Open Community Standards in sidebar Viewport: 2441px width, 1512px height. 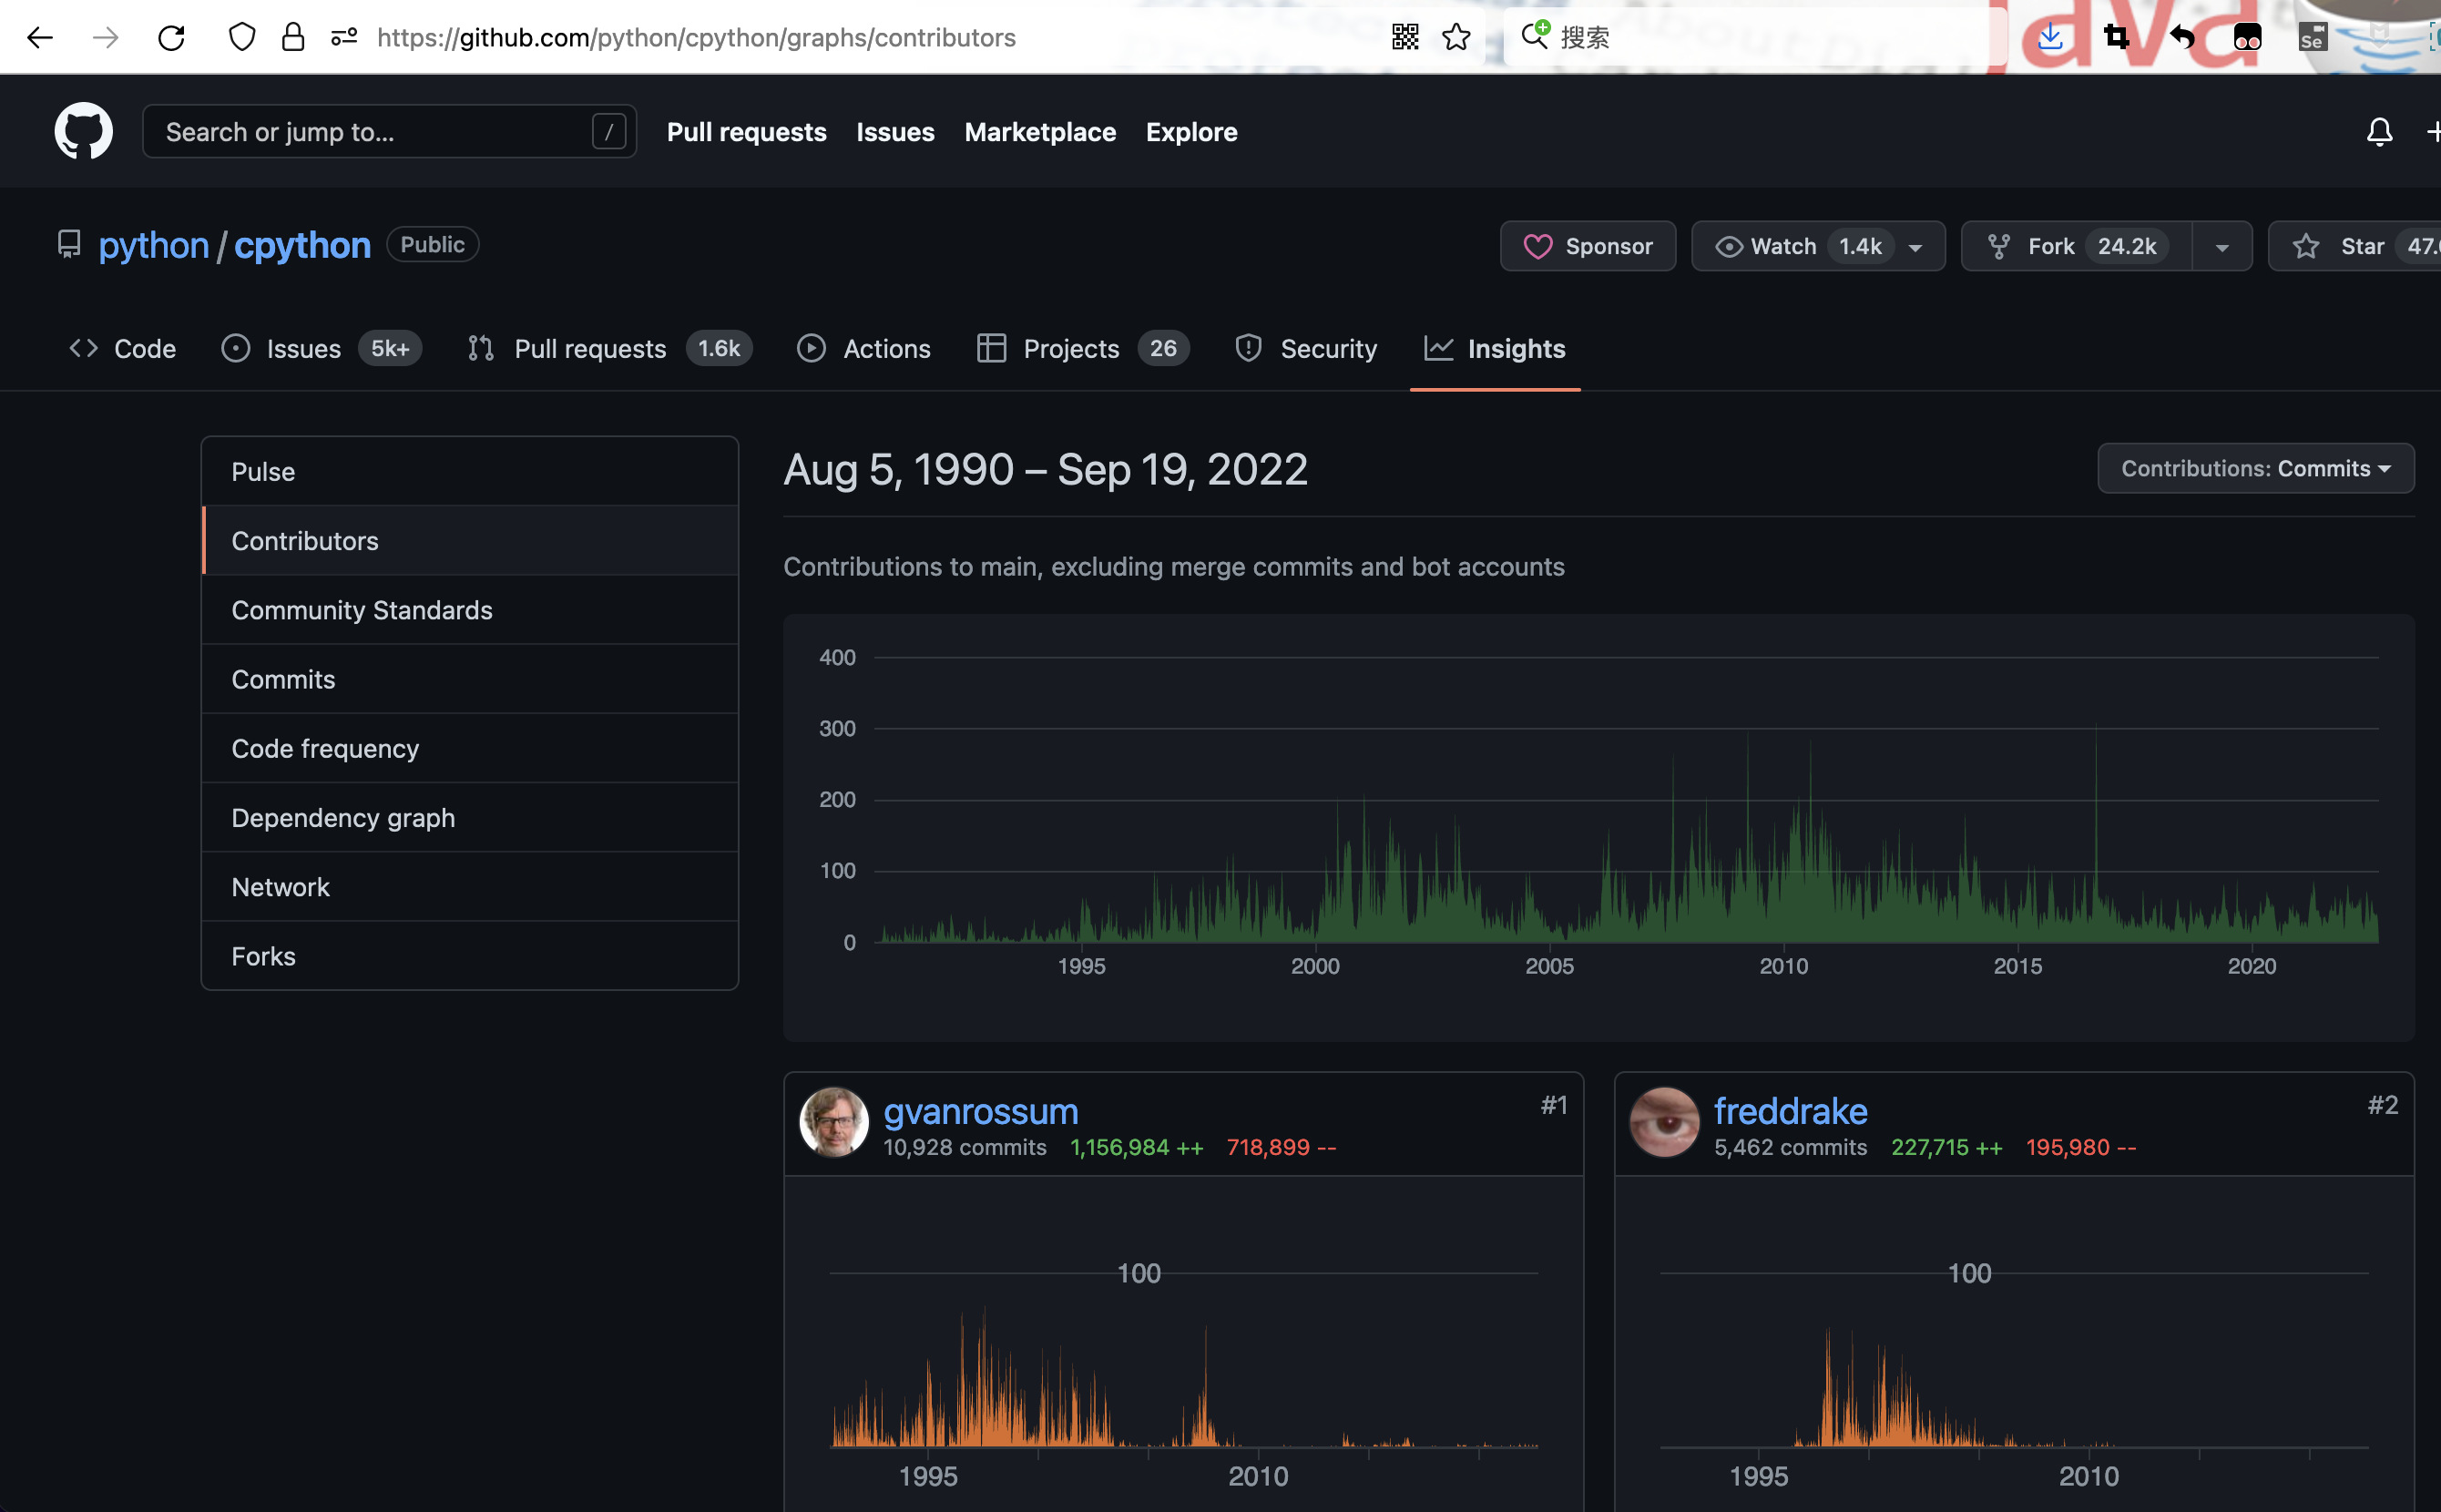(470, 609)
